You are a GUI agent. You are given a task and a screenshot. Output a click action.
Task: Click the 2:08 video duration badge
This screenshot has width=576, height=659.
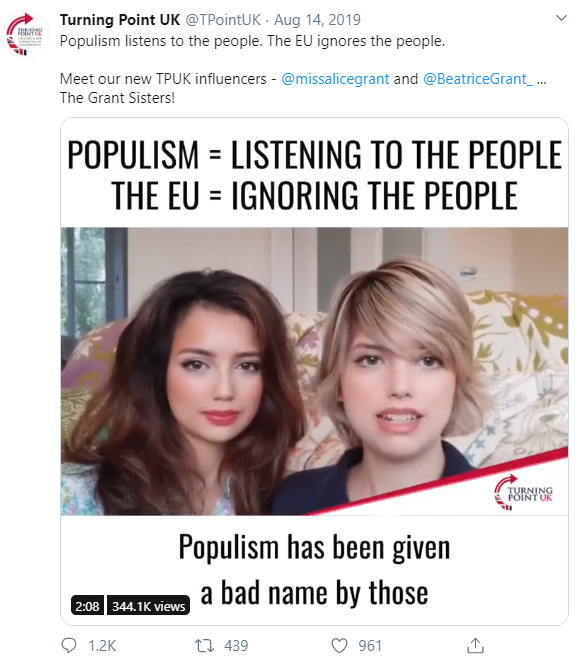(x=87, y=606)
